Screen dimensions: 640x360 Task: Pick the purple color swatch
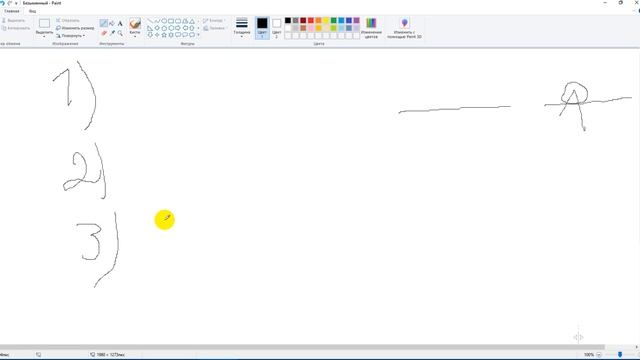pos(356,20)
